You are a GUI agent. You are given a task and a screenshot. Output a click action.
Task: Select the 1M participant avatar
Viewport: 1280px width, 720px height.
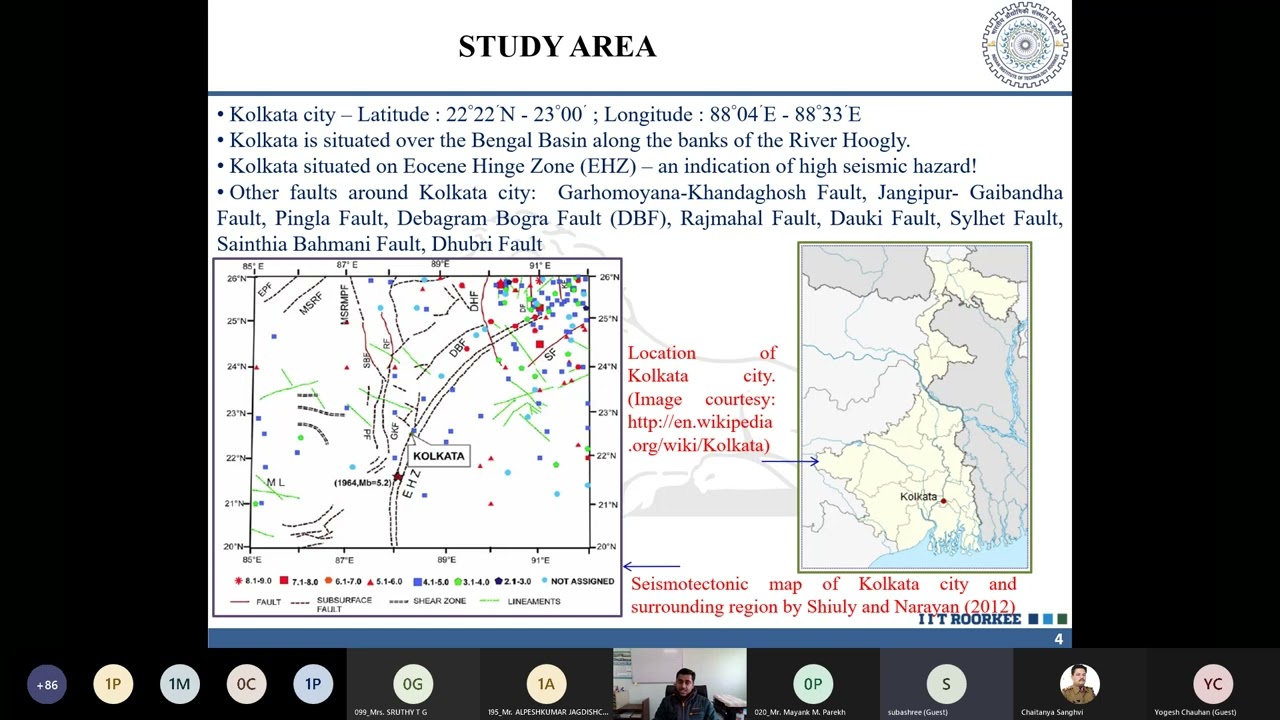[180, 685]
